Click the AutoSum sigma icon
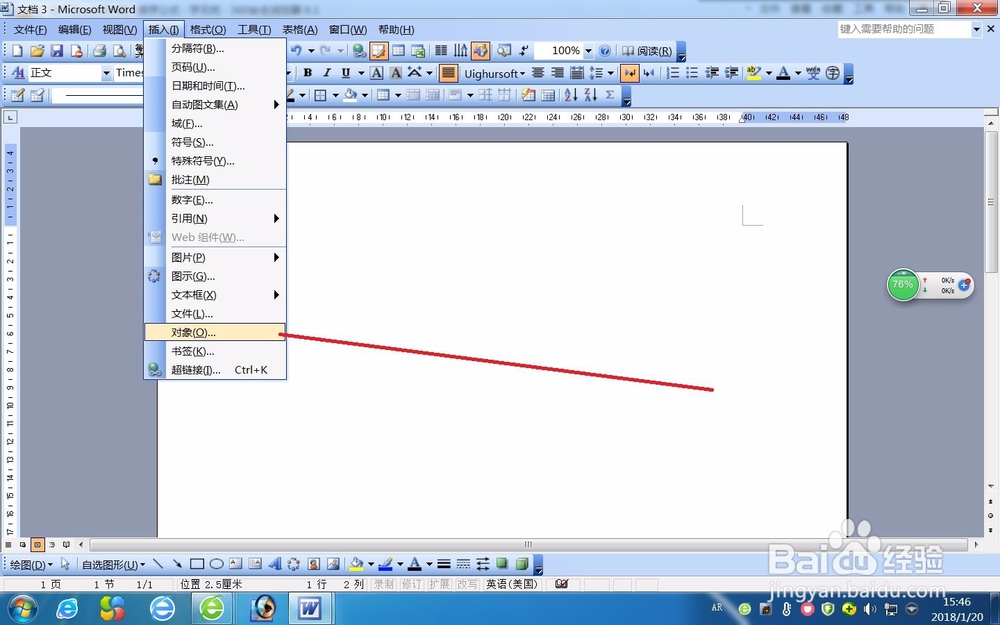Viewport: 1000px width, 625px height. (610, 95)
